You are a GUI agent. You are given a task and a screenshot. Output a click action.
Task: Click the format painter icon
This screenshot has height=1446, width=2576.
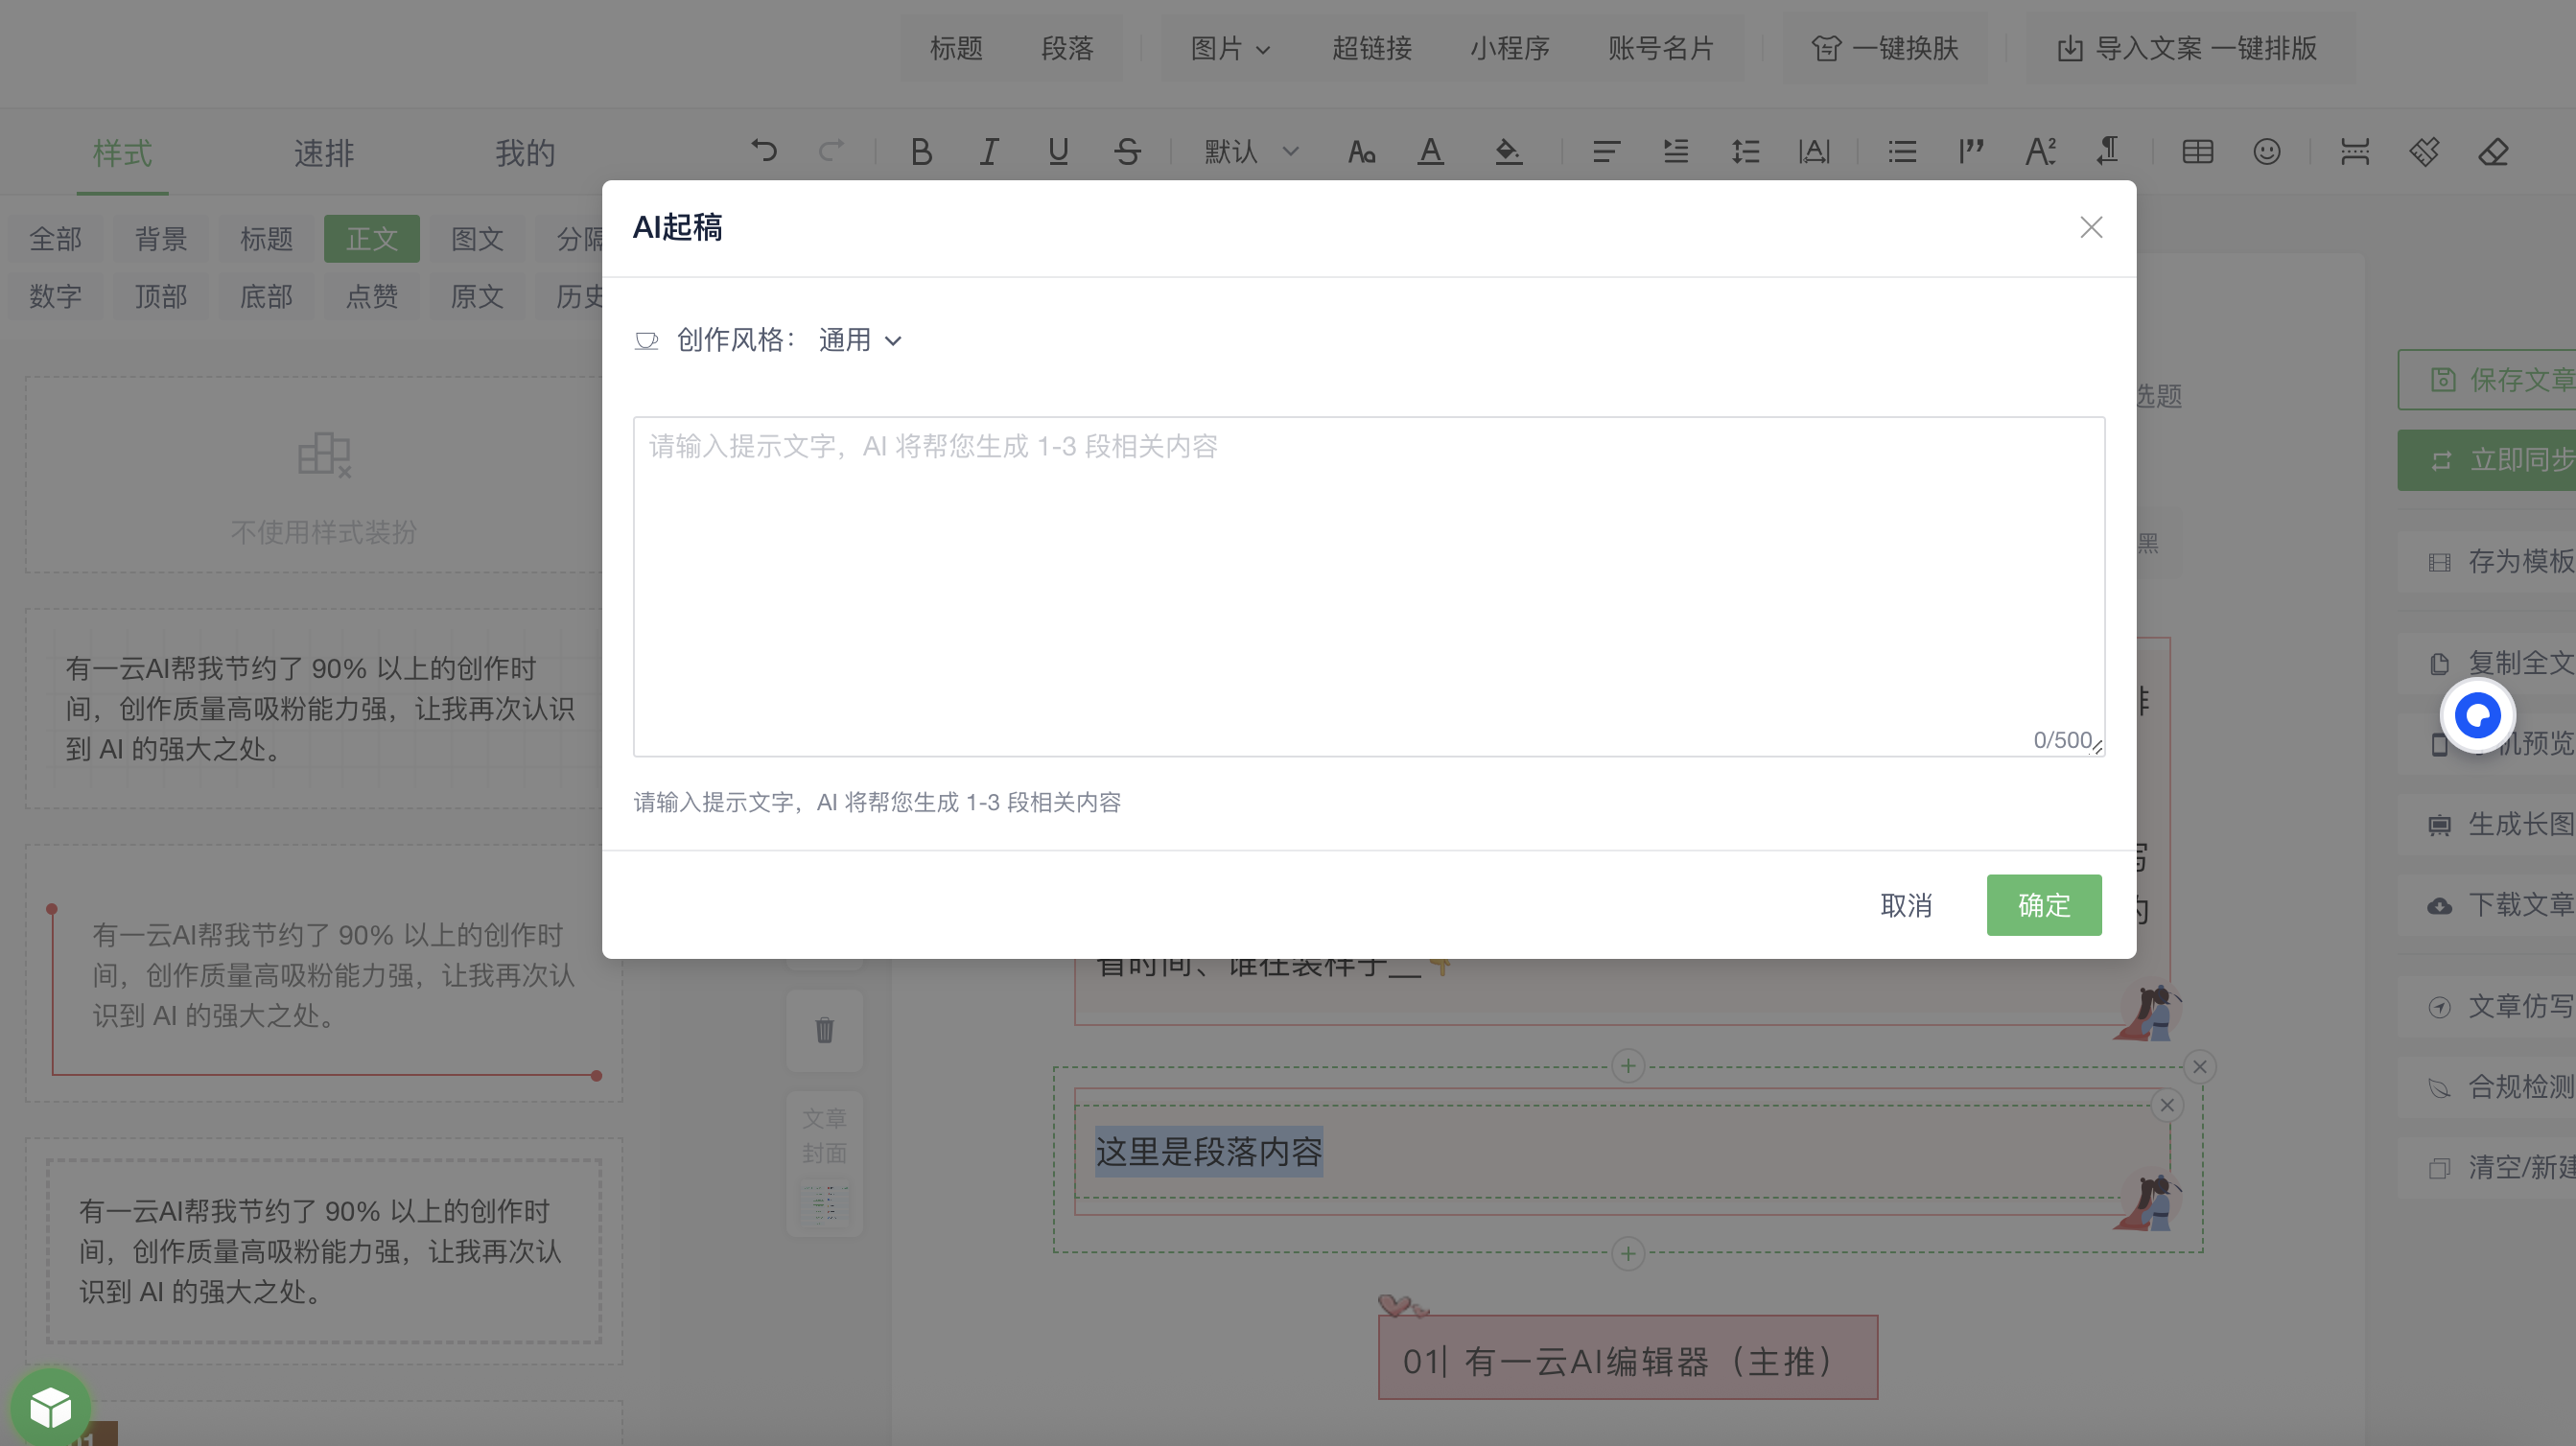pyautogui.click(x=2424, y=152)
